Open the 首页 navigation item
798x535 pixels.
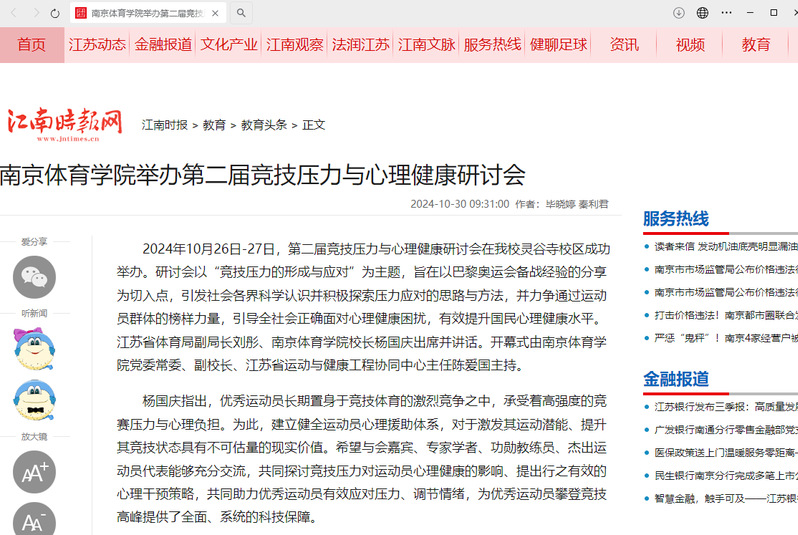tap(31, 45)
